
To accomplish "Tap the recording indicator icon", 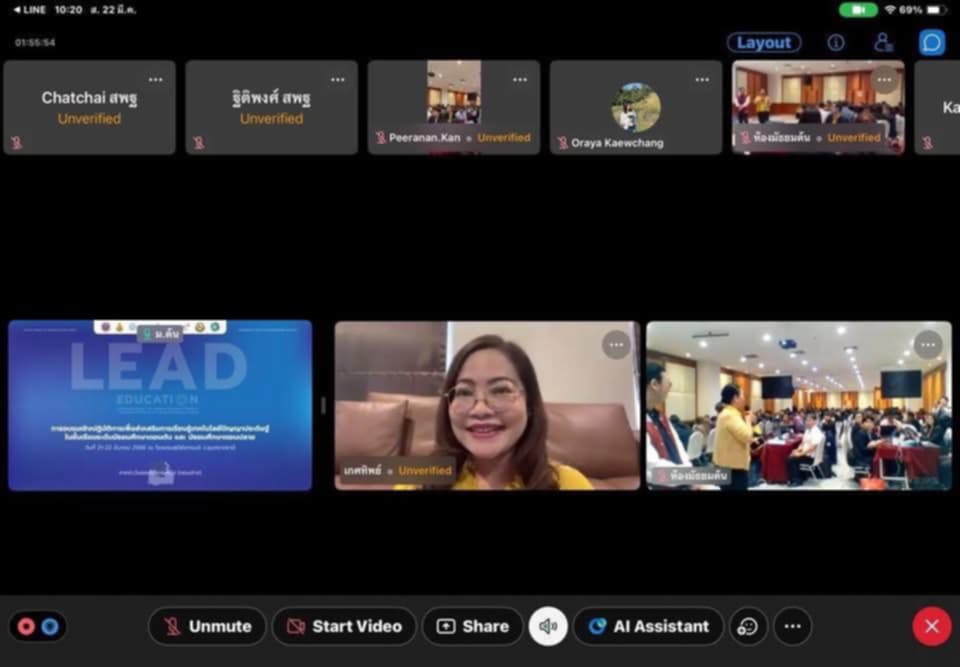I will tap(37, 627).
